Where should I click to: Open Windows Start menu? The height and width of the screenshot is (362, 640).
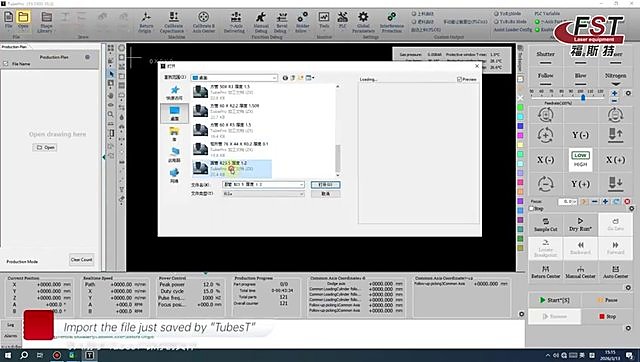(x=8, y=355)
